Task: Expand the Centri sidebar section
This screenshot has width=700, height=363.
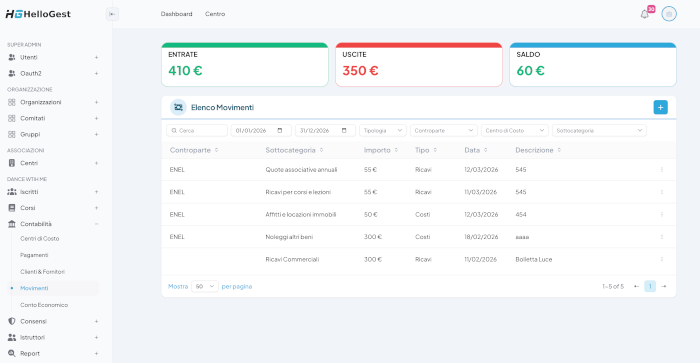Action: (96, 163)
